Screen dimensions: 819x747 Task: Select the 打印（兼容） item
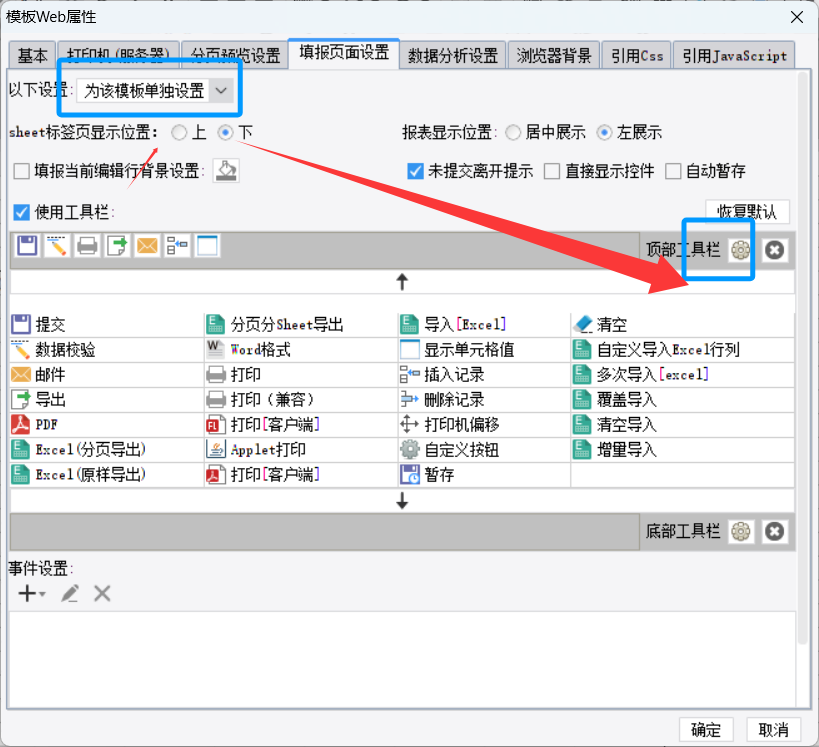coord(301,400)
